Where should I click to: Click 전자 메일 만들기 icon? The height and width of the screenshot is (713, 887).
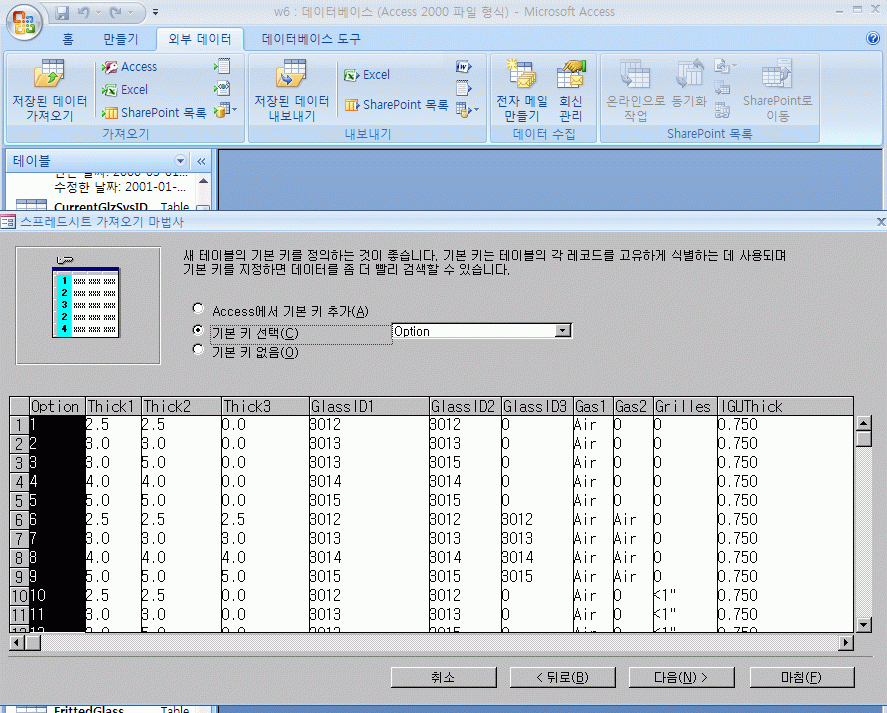pos(521,75)
